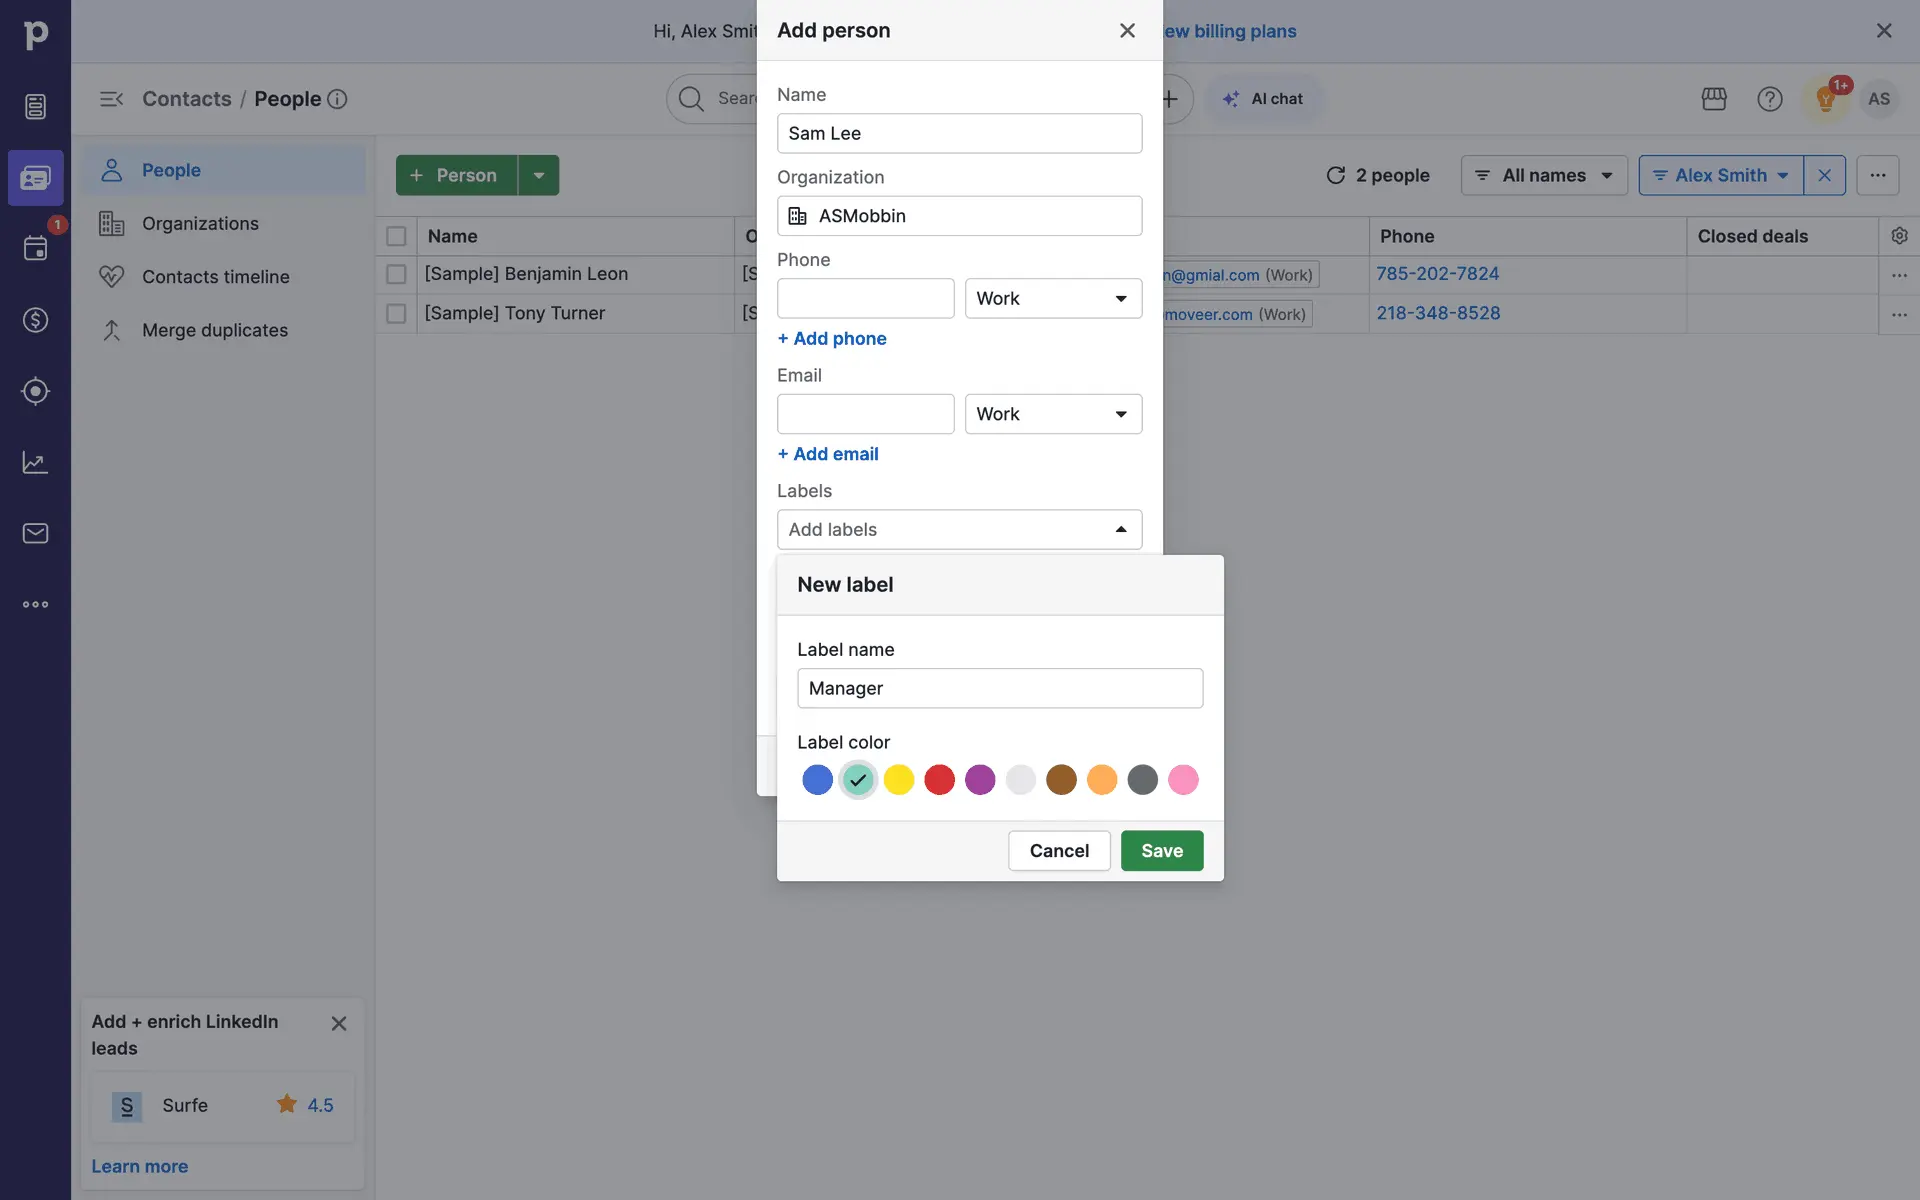Click the Add phone link
This screenshot has height=1200, width=1920.
click(832, 339)
